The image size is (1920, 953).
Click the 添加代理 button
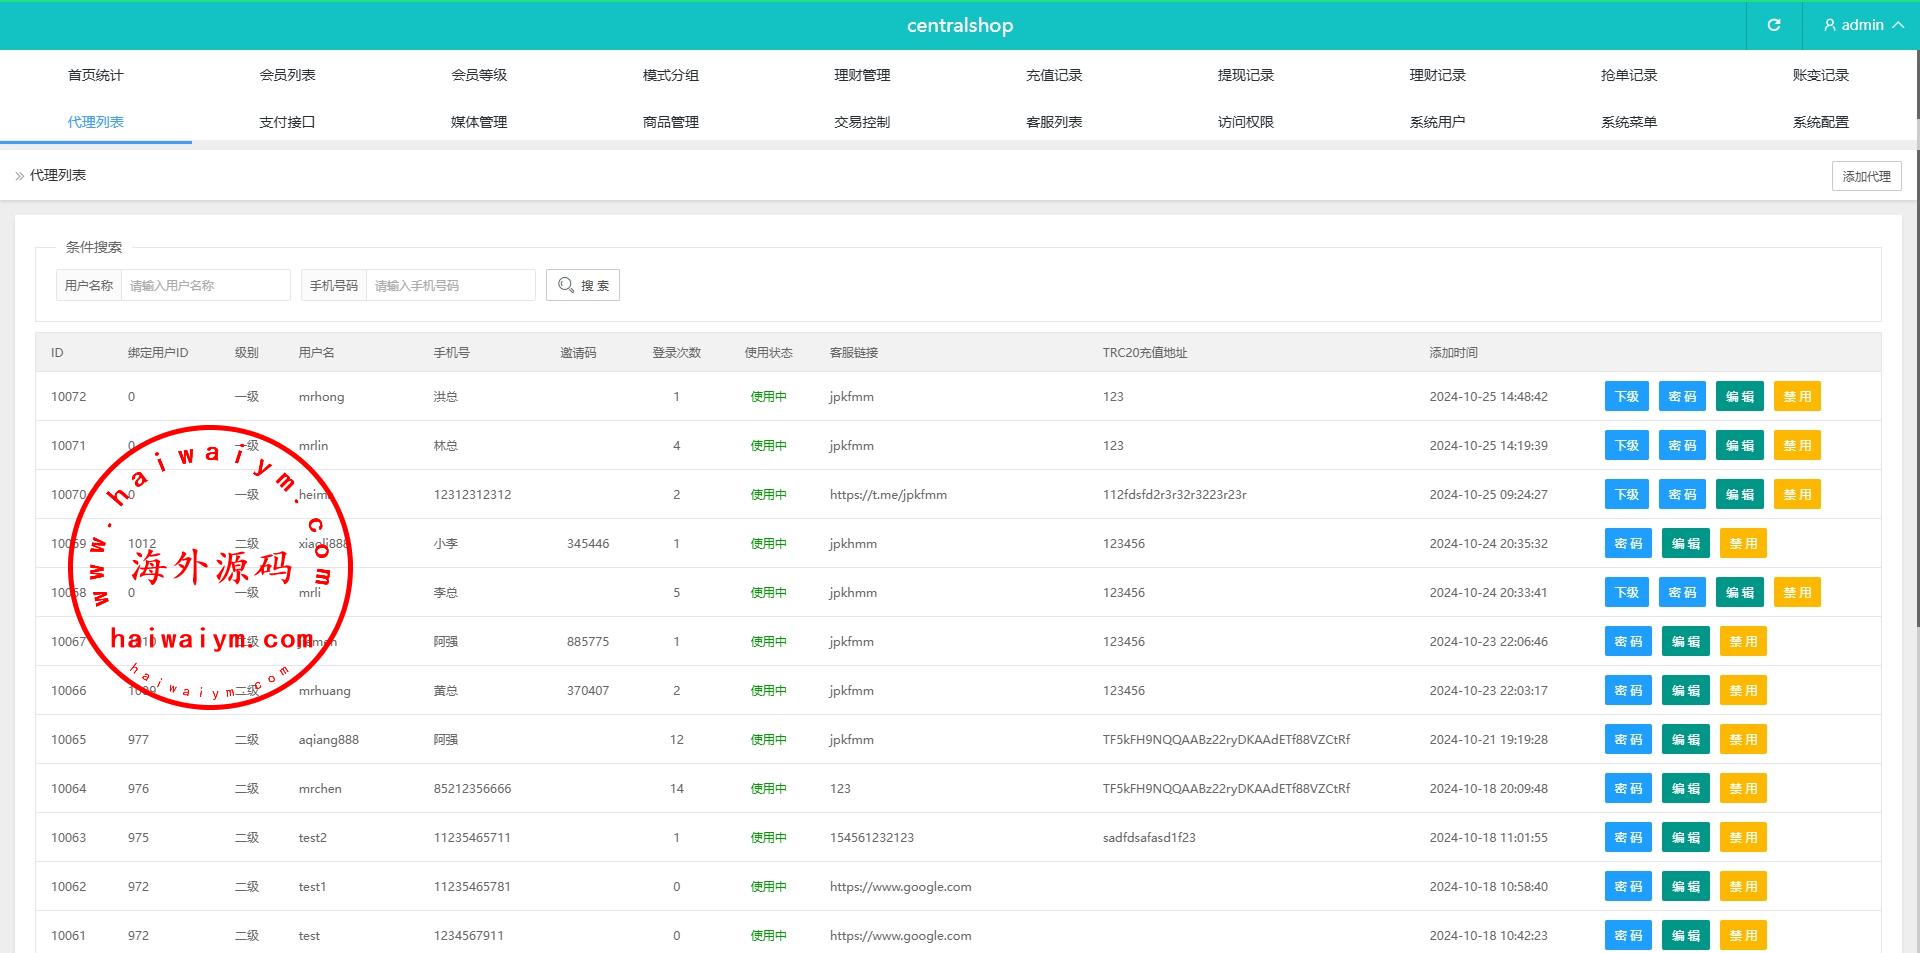pyautogui.click(x=1866, y=176)
